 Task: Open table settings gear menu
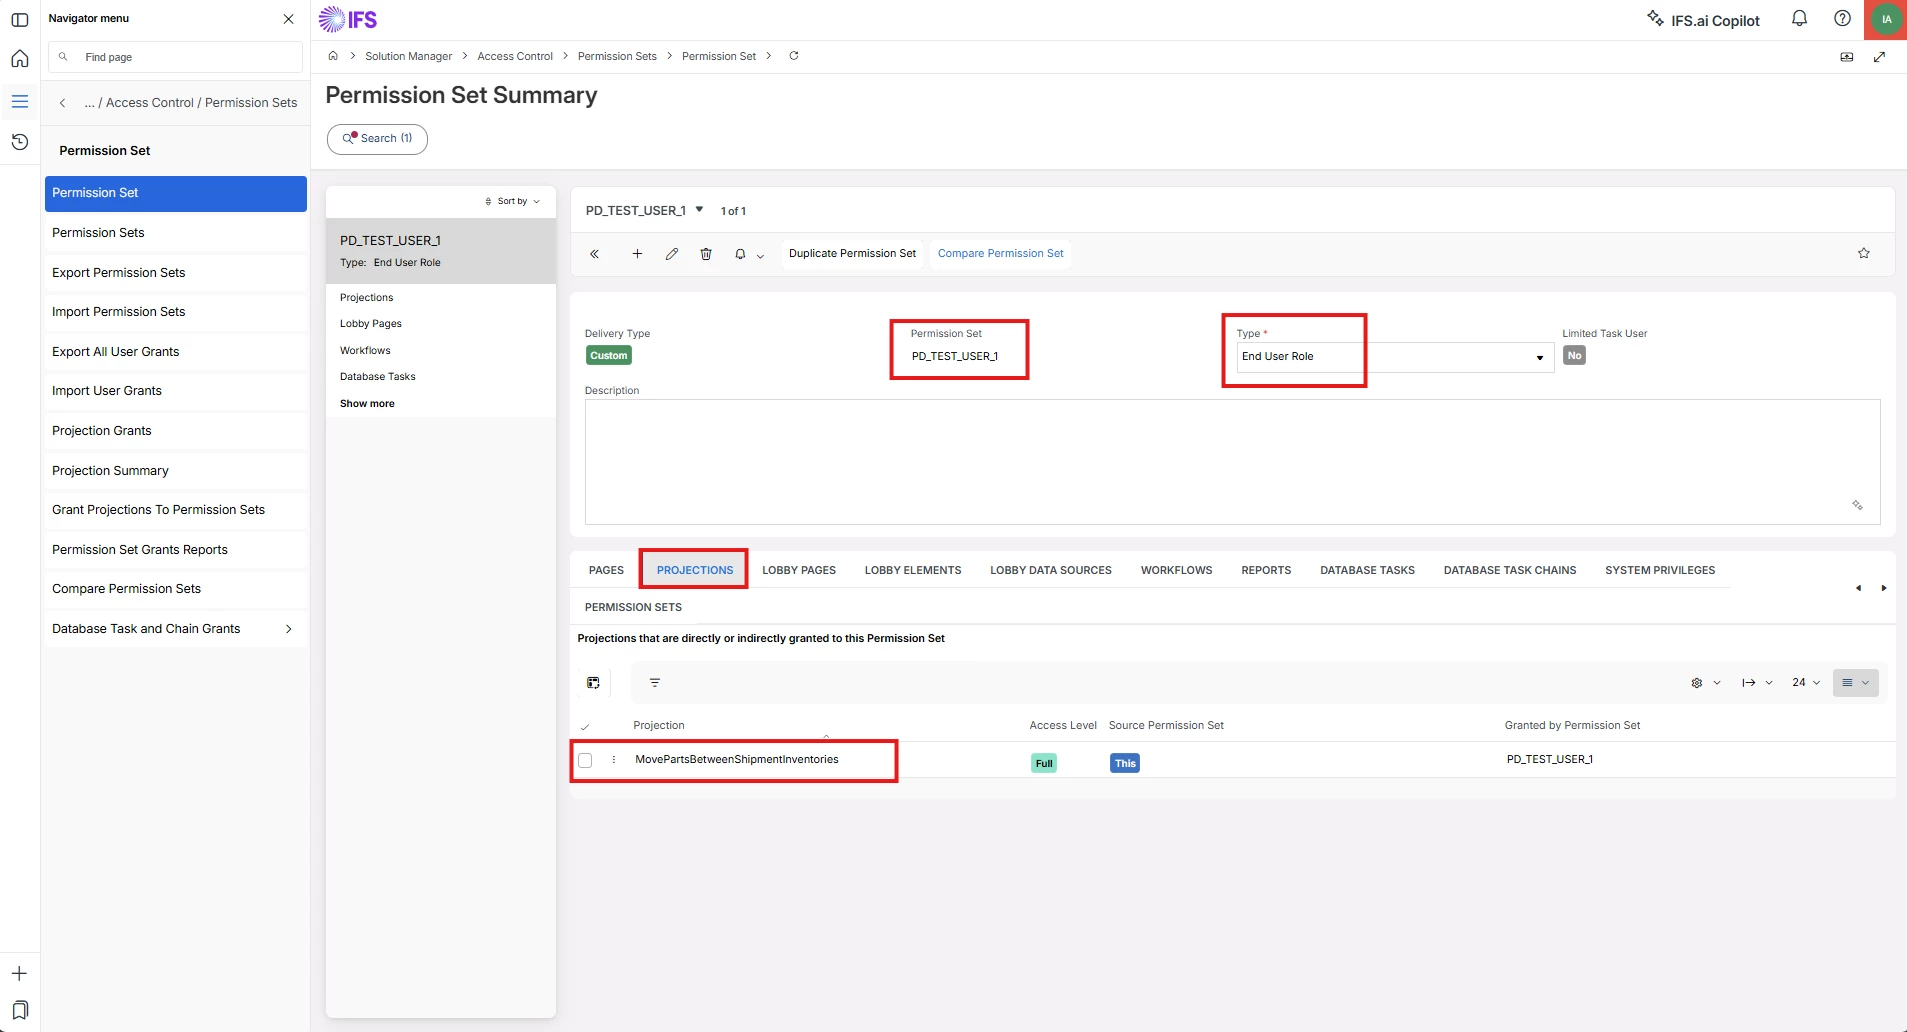pos(1705,683)
